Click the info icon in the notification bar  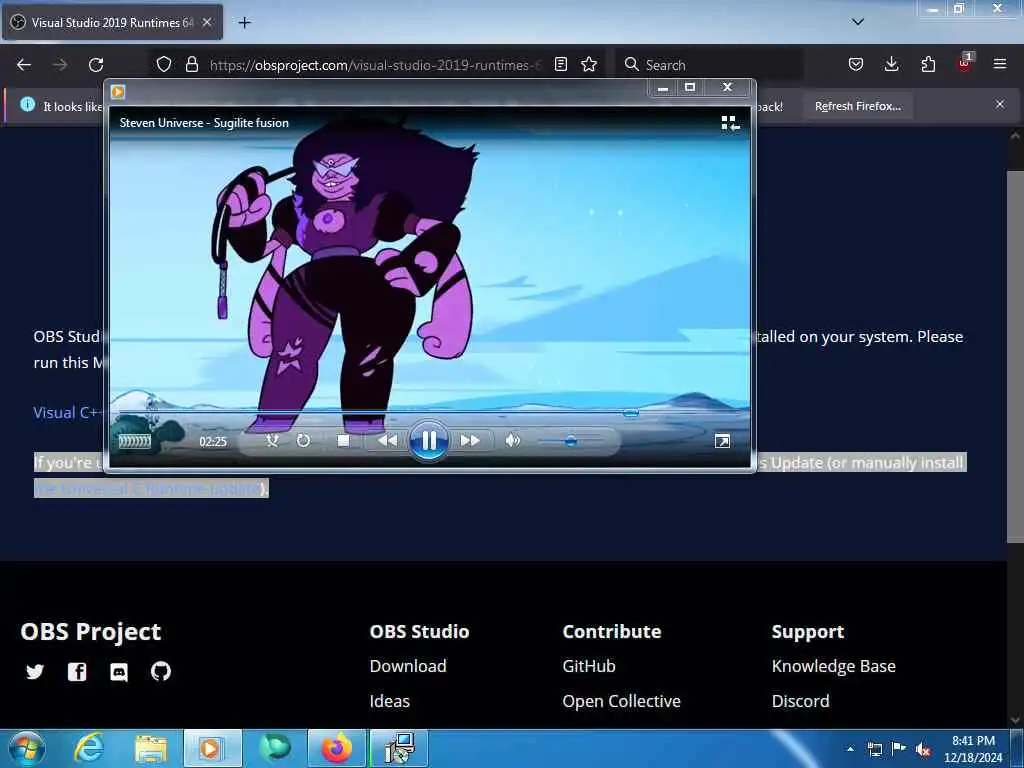[27, 104]
